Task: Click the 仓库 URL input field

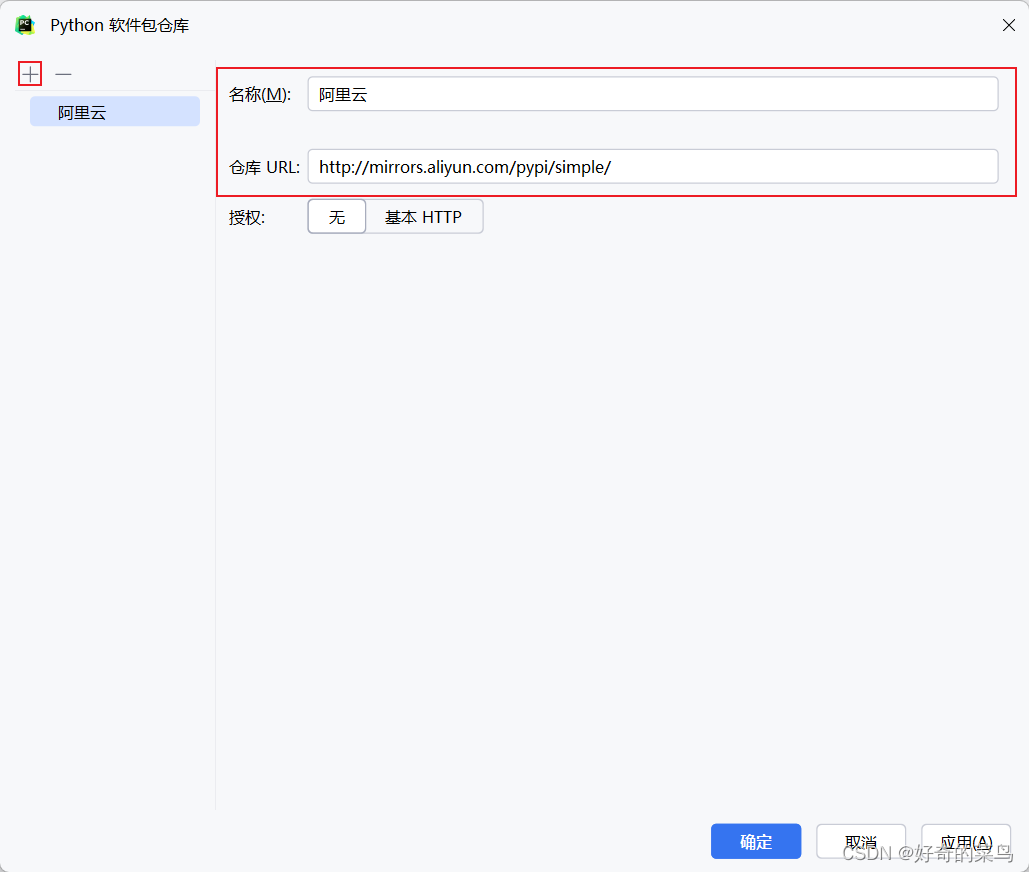Action: [653, 167]
